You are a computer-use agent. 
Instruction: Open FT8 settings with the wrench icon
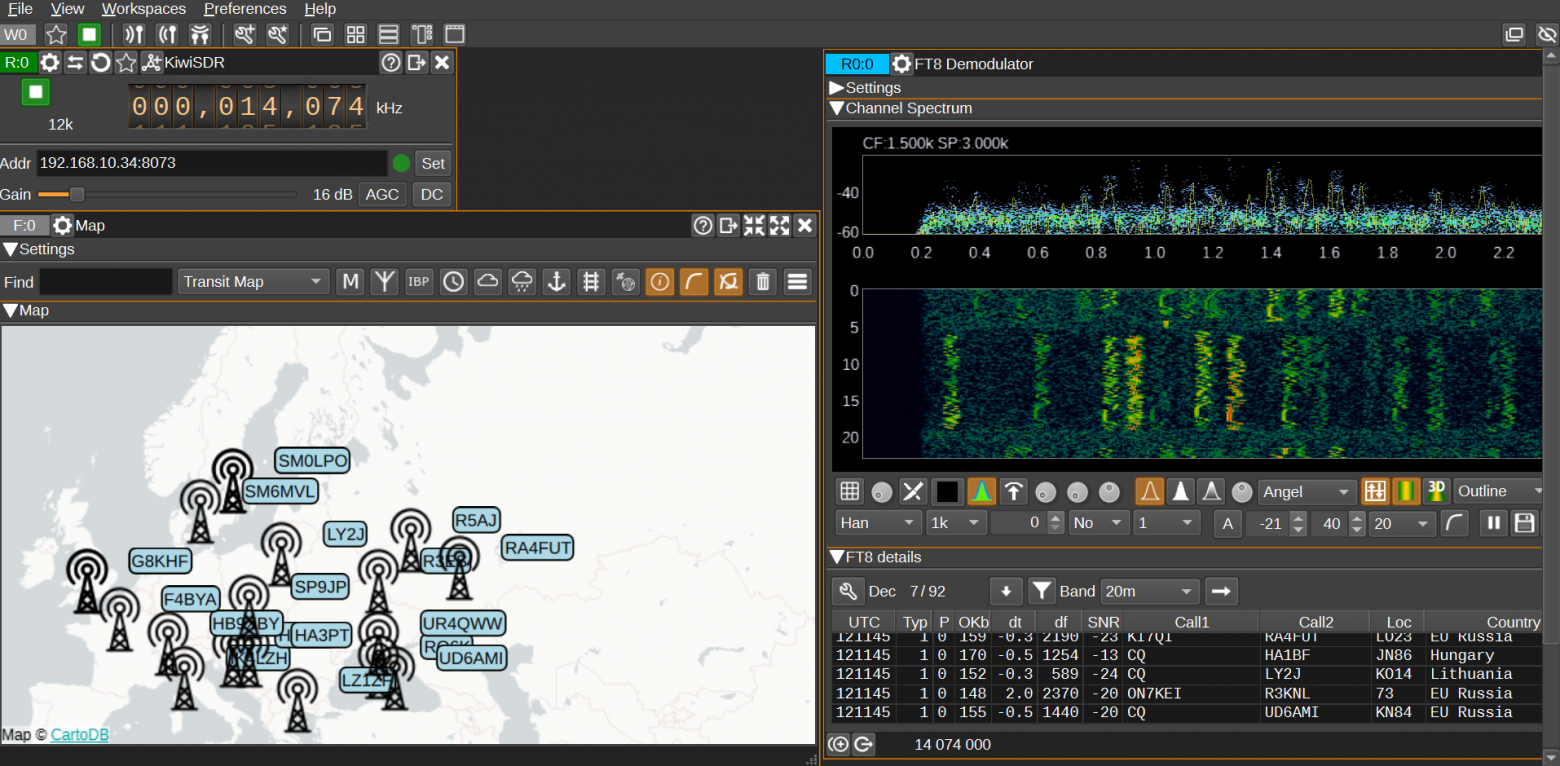[848, 591]
